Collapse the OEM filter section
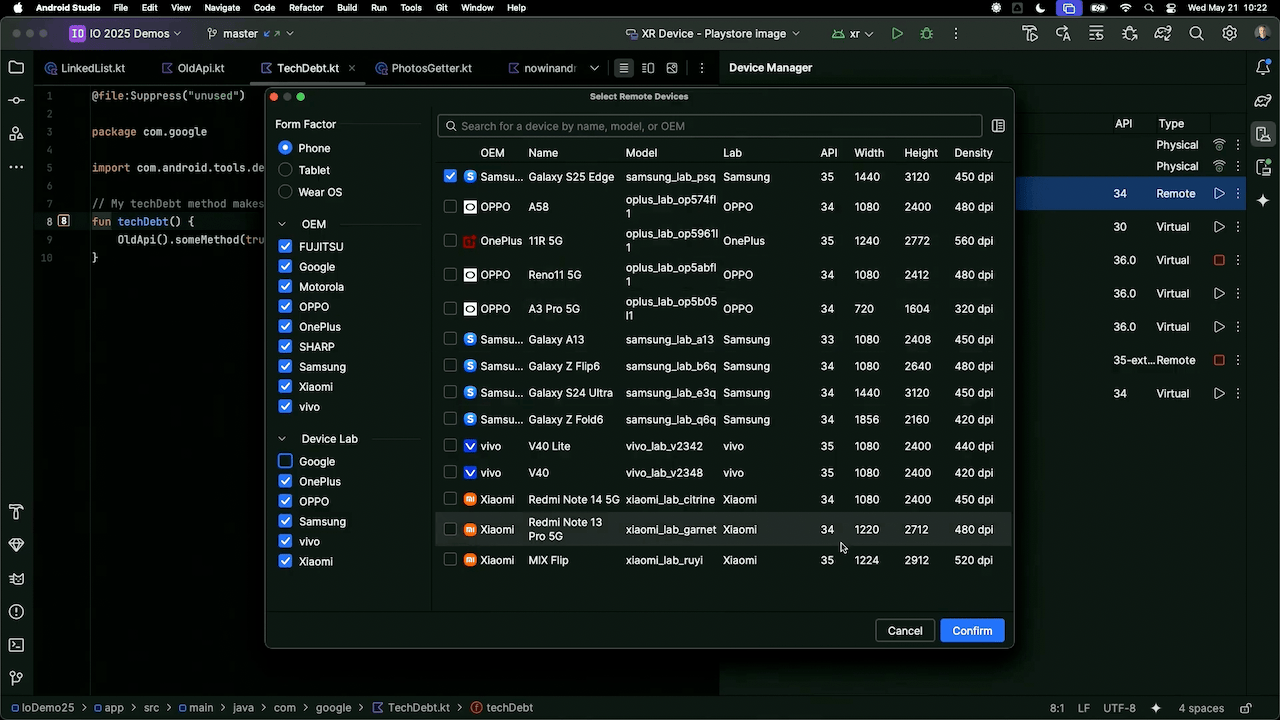The image size is (1280, 720). (282, 224)
